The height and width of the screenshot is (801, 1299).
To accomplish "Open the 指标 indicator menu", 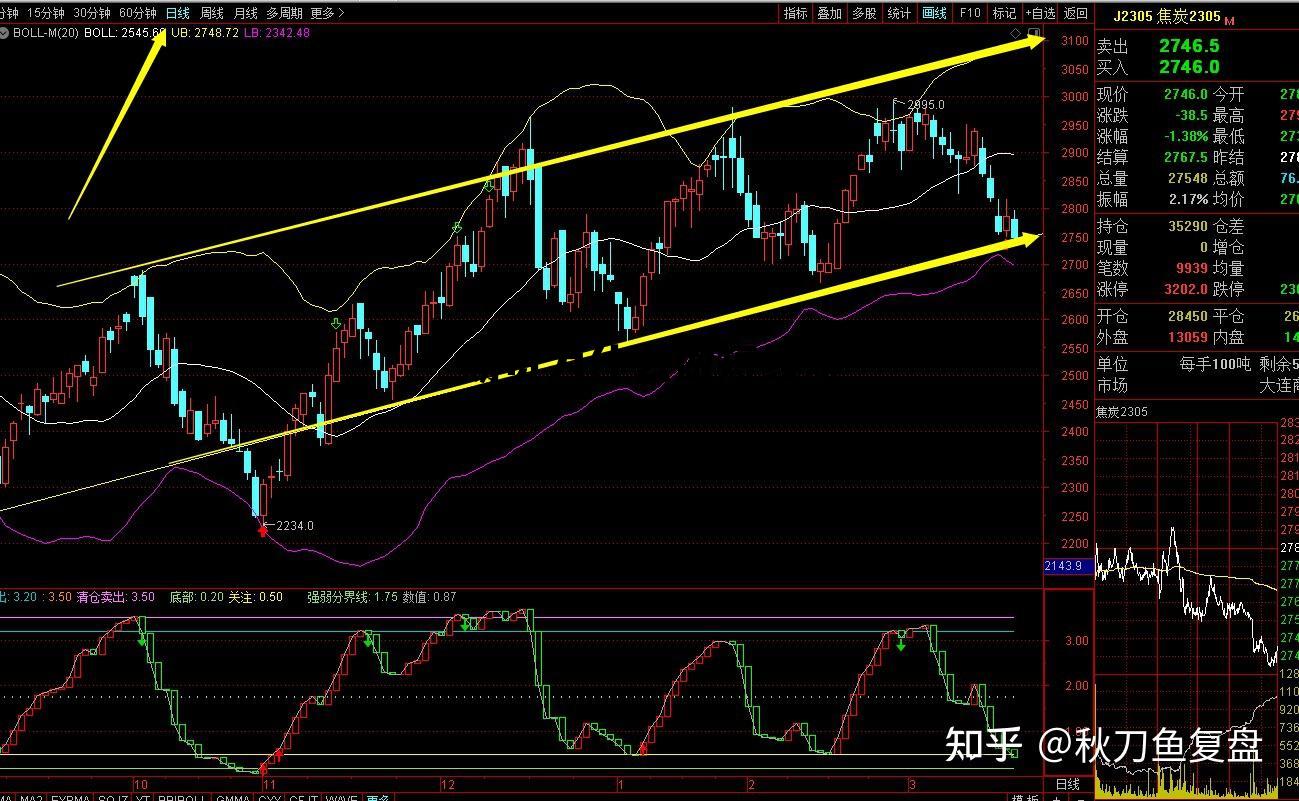I will (x=795, y=13).
